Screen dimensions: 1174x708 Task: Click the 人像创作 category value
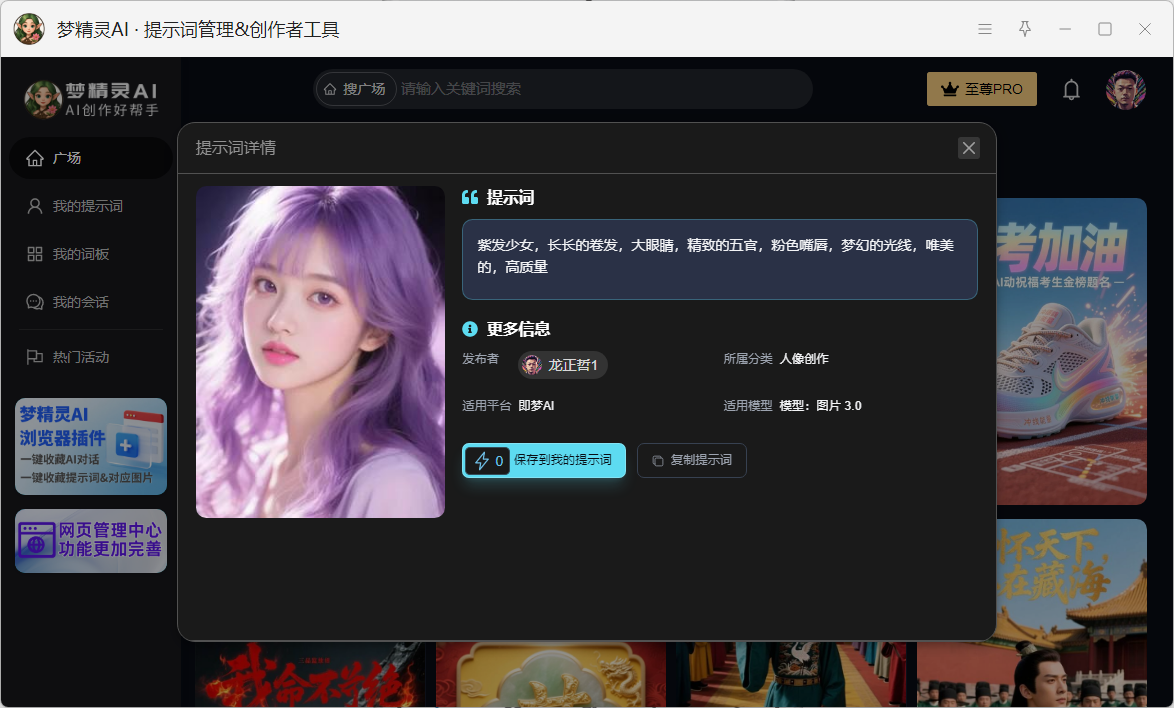pyautogui.click(x=804, y=358)
